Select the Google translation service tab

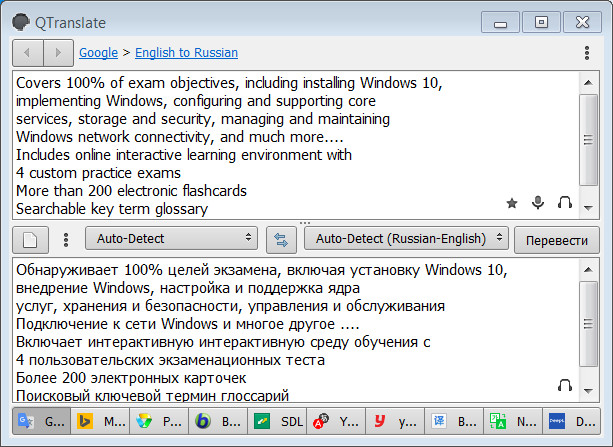(x=42, y=421)
